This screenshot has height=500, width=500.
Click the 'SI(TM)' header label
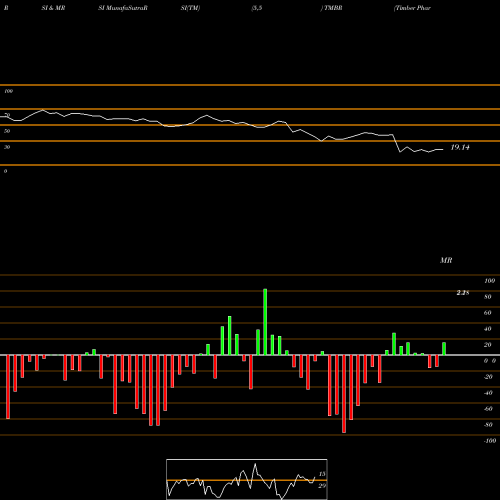point(190,8)
